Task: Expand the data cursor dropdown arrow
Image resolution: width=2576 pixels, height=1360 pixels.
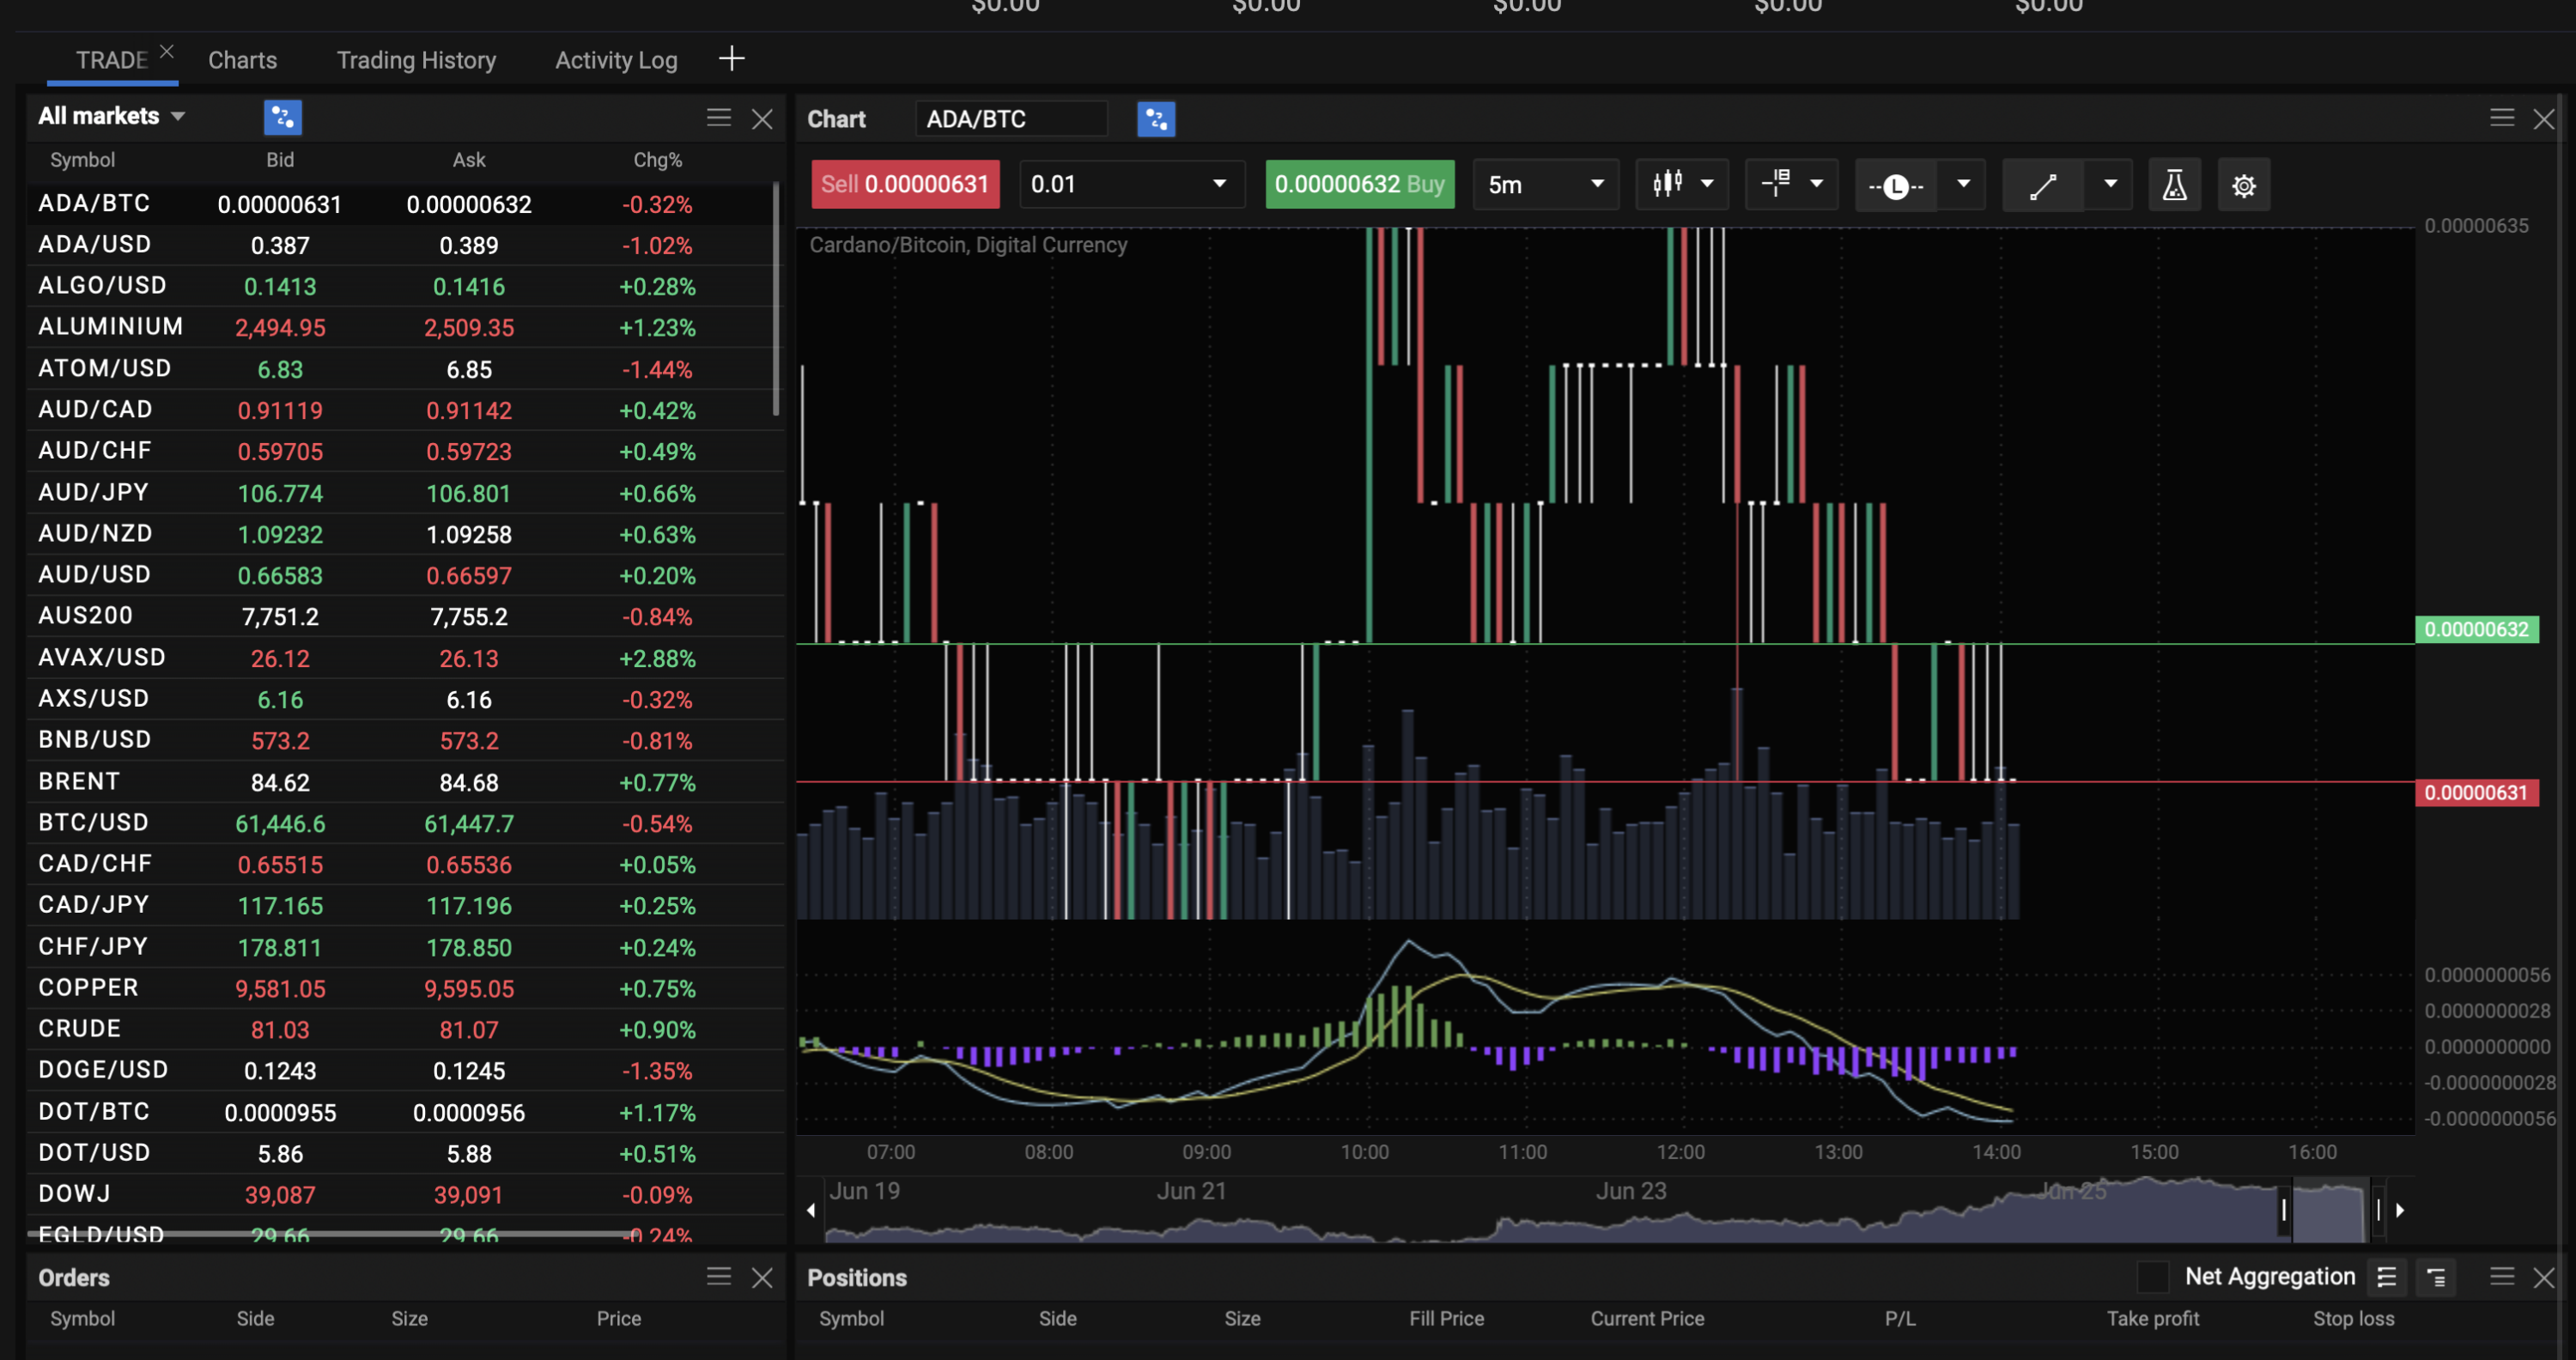Action: (1816, 184)
